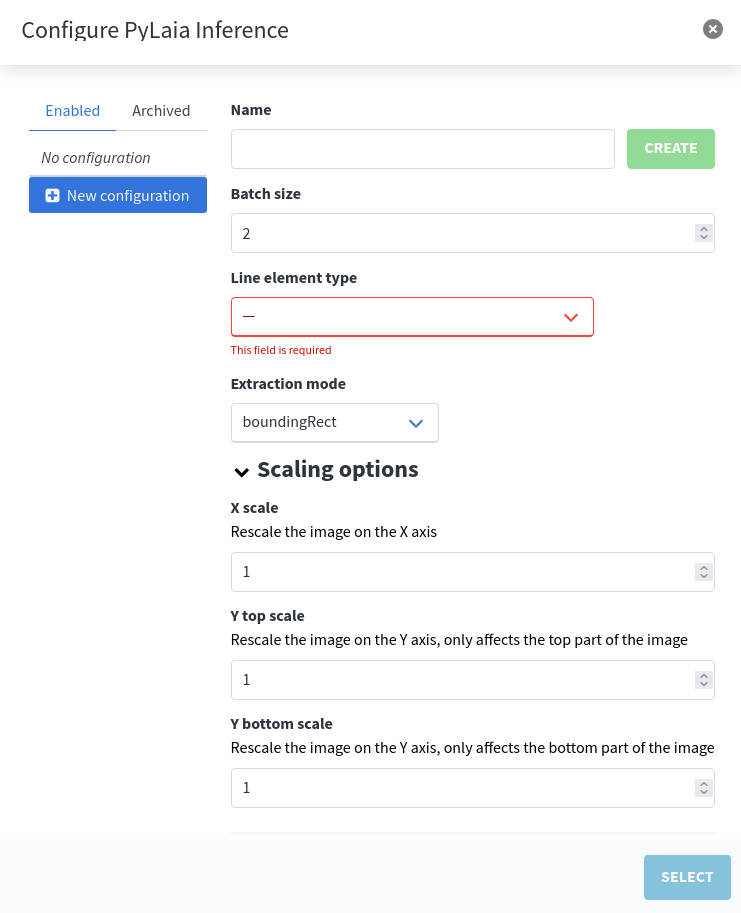The image size is (741, 913).
Task: Click the Batch size stepper up arrow
Action: pos(702,227)
